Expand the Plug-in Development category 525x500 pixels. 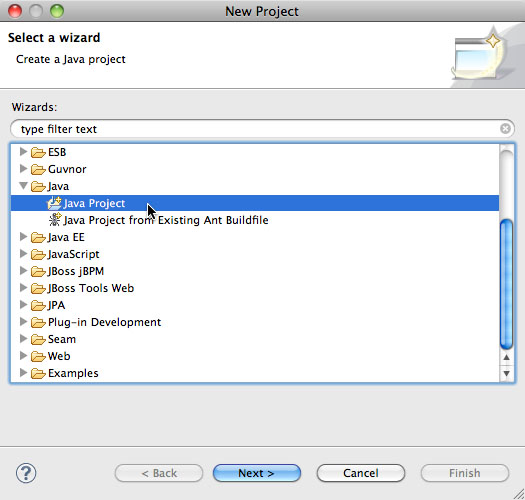pos(23,322)
